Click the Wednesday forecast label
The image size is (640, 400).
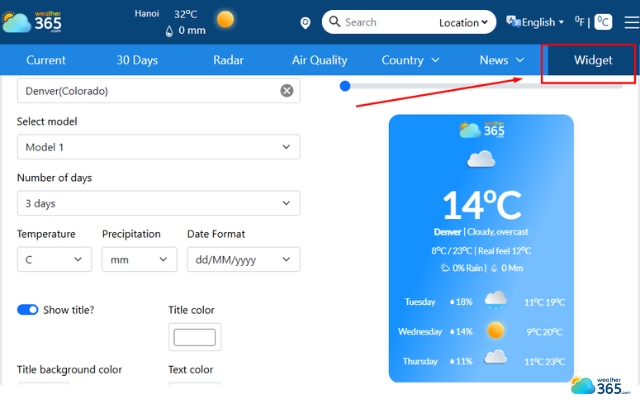pyautogui.click(x=420, y=331)
